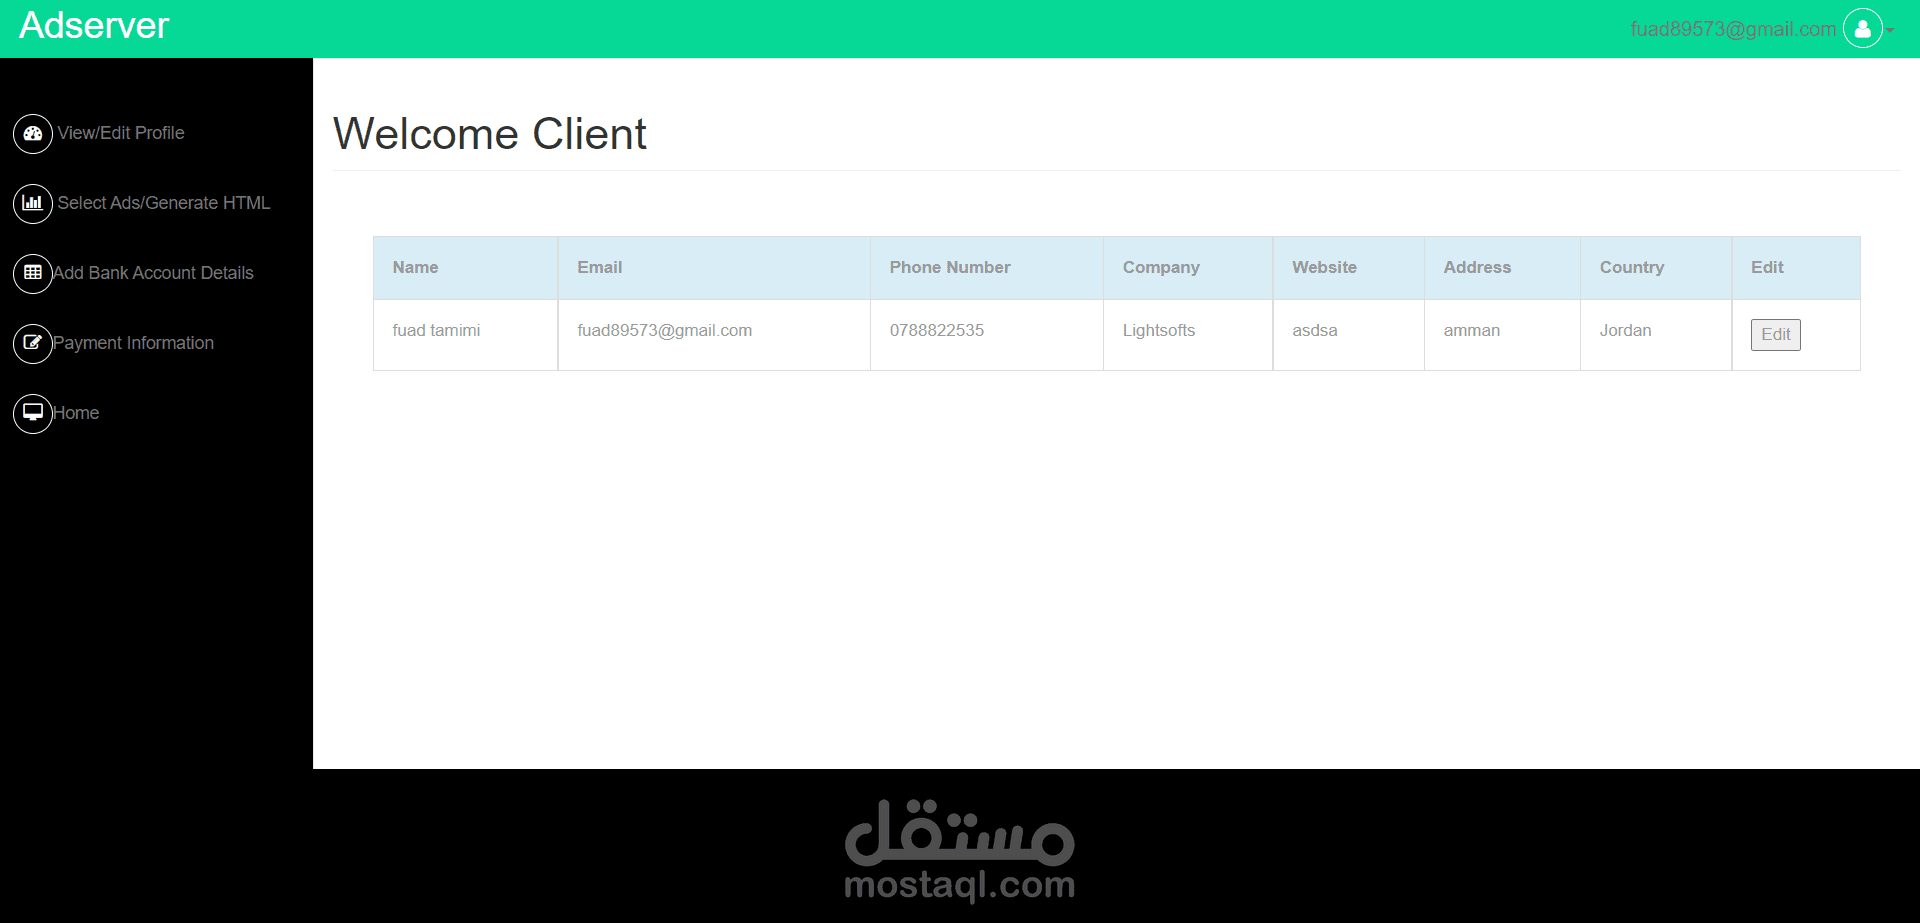This screenshot has width=1920, height=923.
Task: Click the Phone Number column header
Action: click(987, 268)
